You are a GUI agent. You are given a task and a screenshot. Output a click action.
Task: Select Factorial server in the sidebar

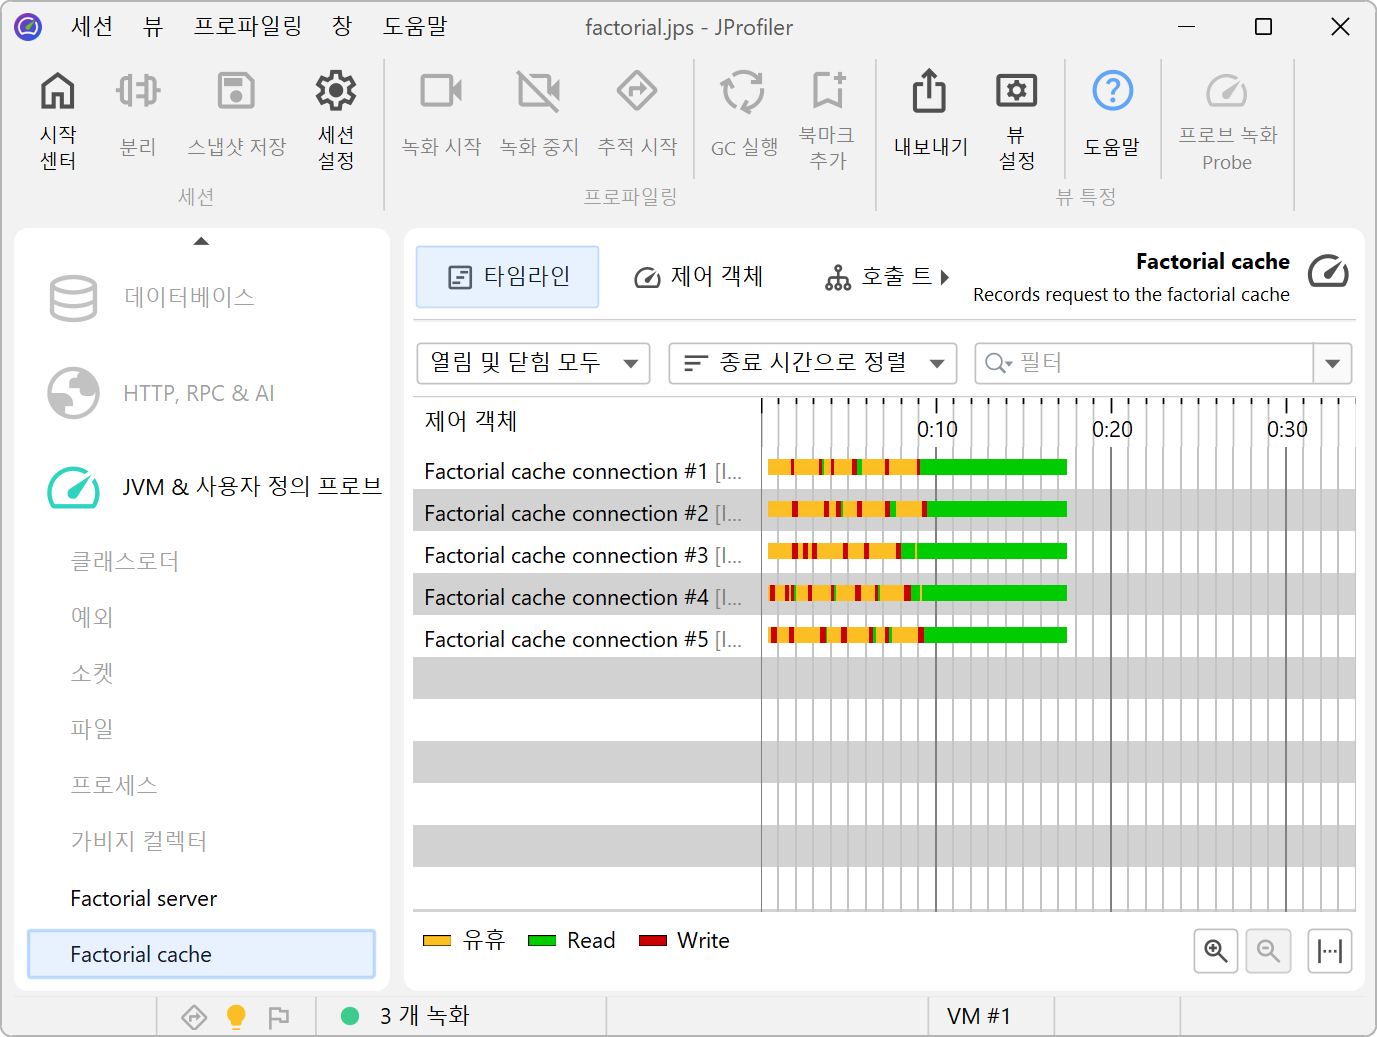pyautogui.click(x=144, y=898)
